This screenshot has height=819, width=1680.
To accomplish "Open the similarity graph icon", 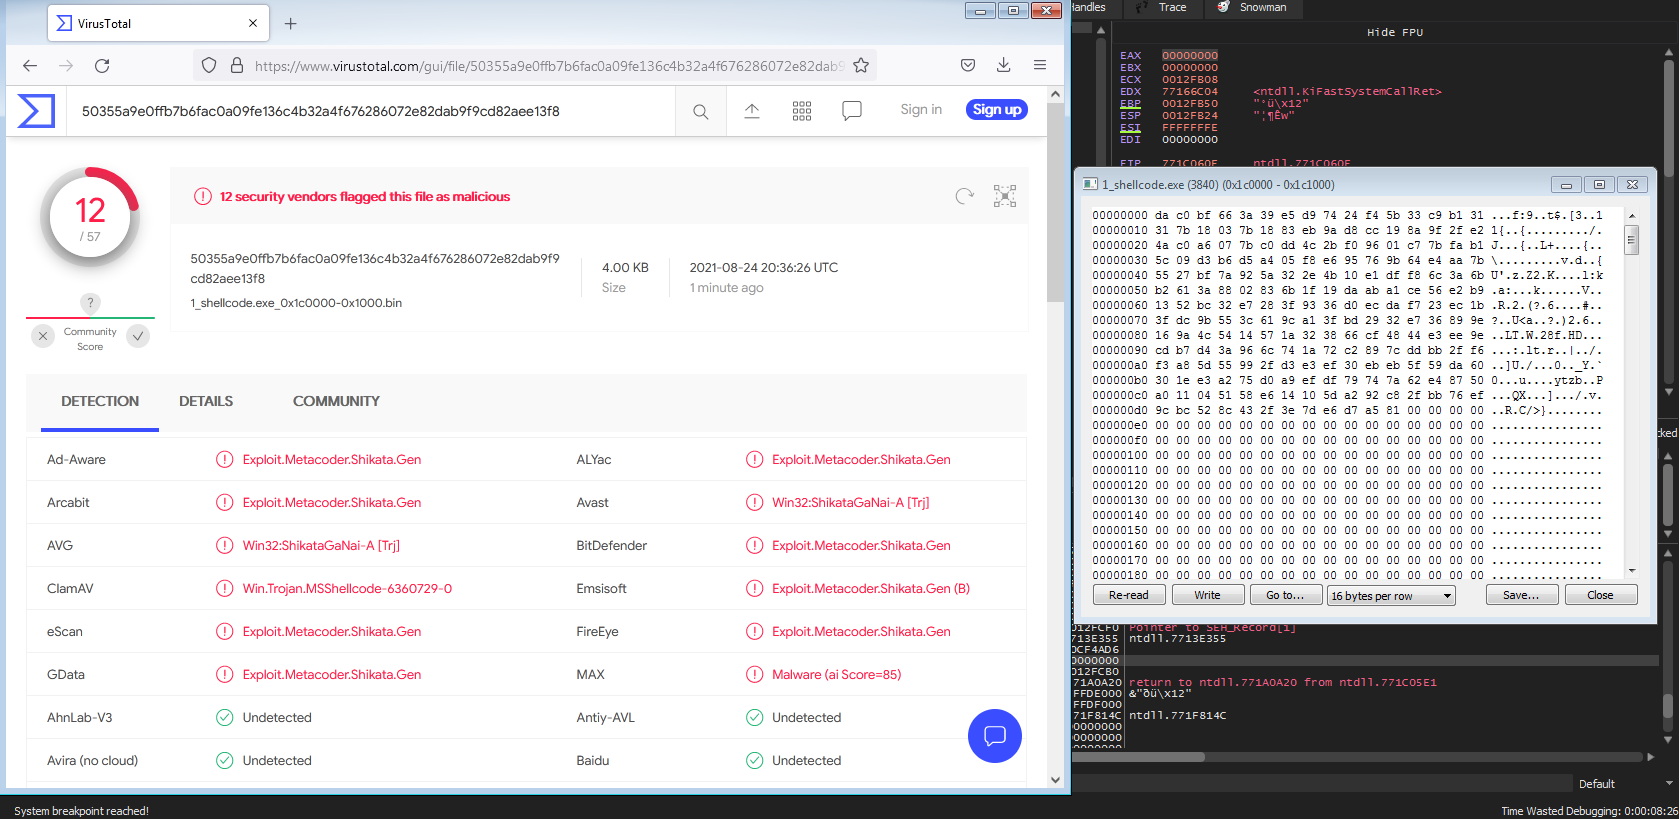I will click(1005, 196).
